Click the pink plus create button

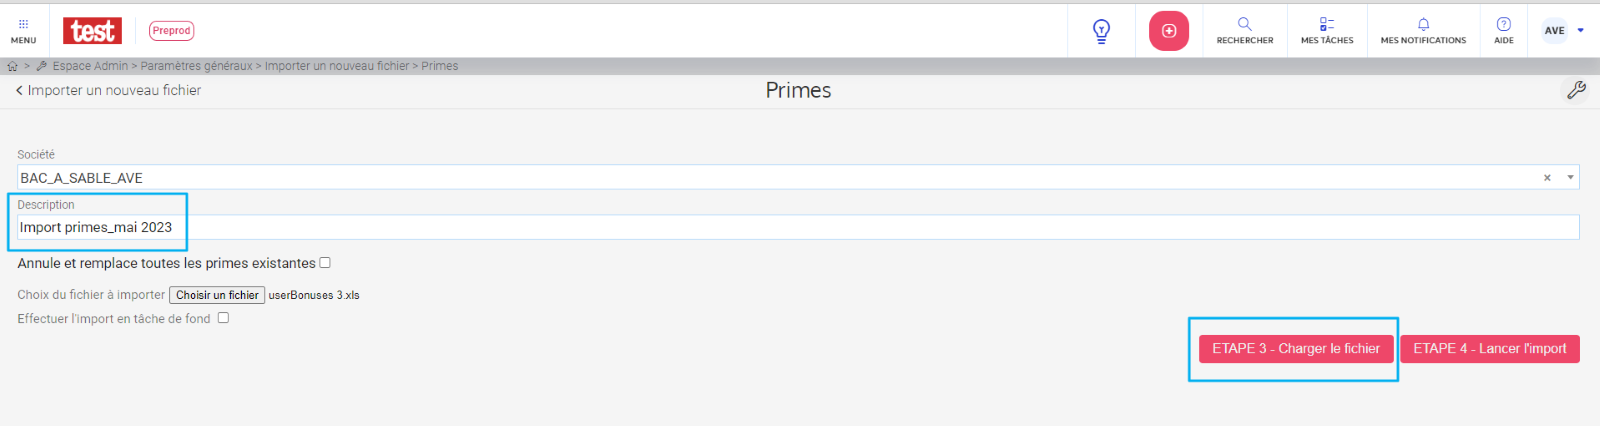pos(1169,31)
